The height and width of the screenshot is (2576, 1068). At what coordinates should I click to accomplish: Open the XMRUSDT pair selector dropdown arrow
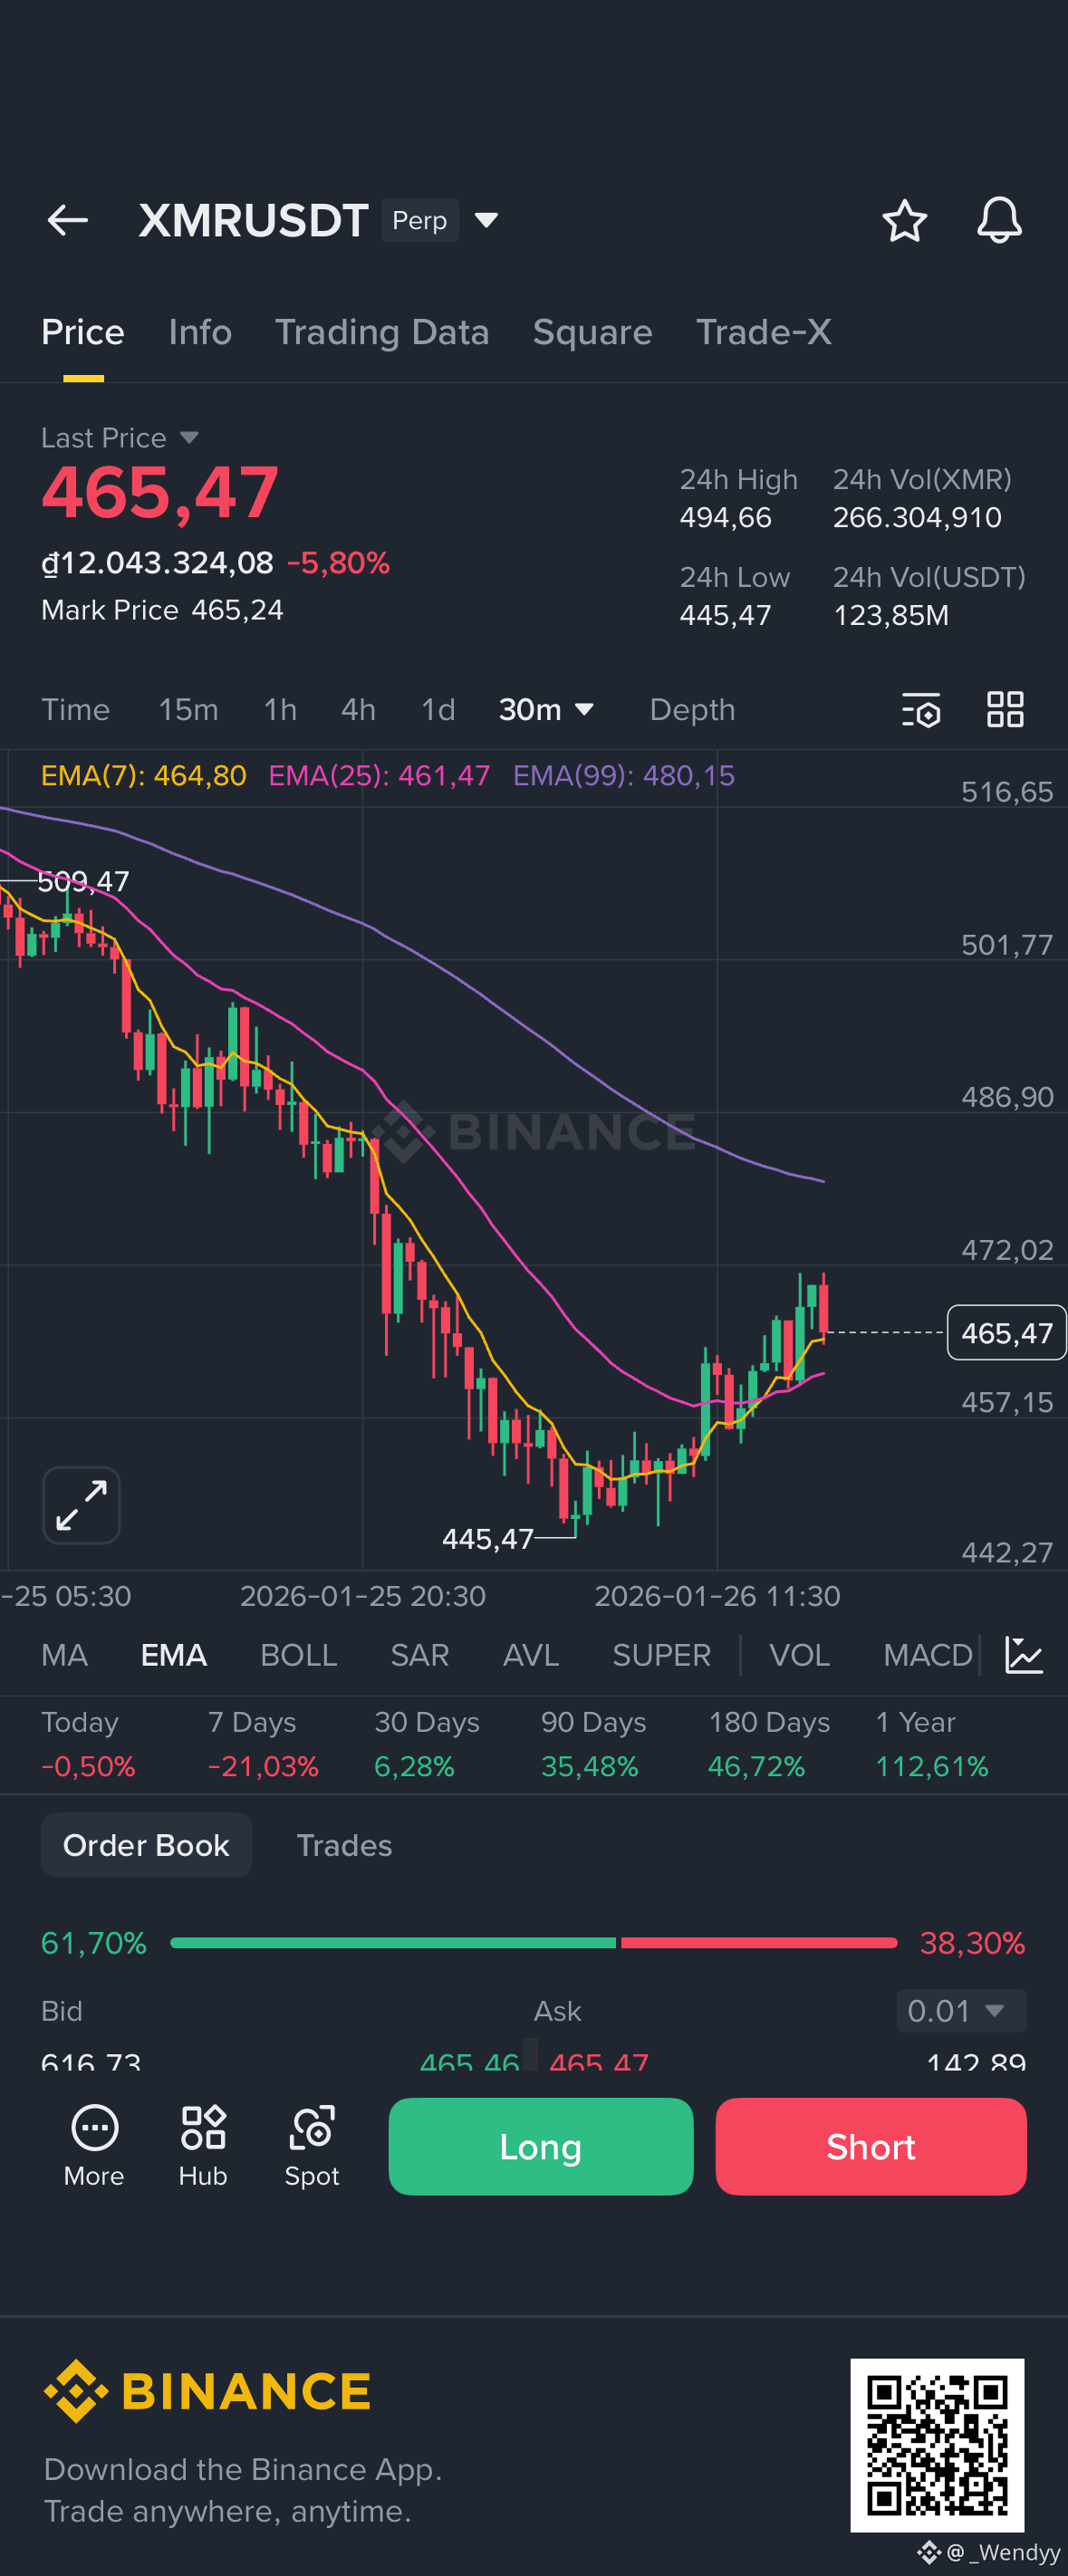click(486, 220)
